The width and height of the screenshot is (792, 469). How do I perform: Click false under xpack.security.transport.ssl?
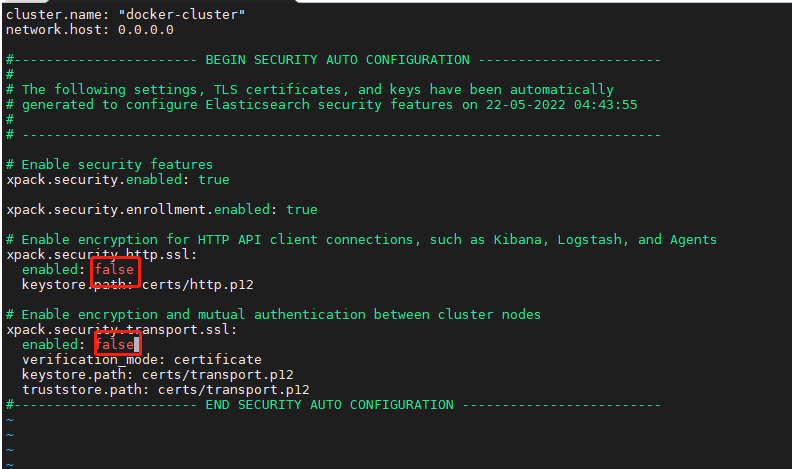coord(115,344)
